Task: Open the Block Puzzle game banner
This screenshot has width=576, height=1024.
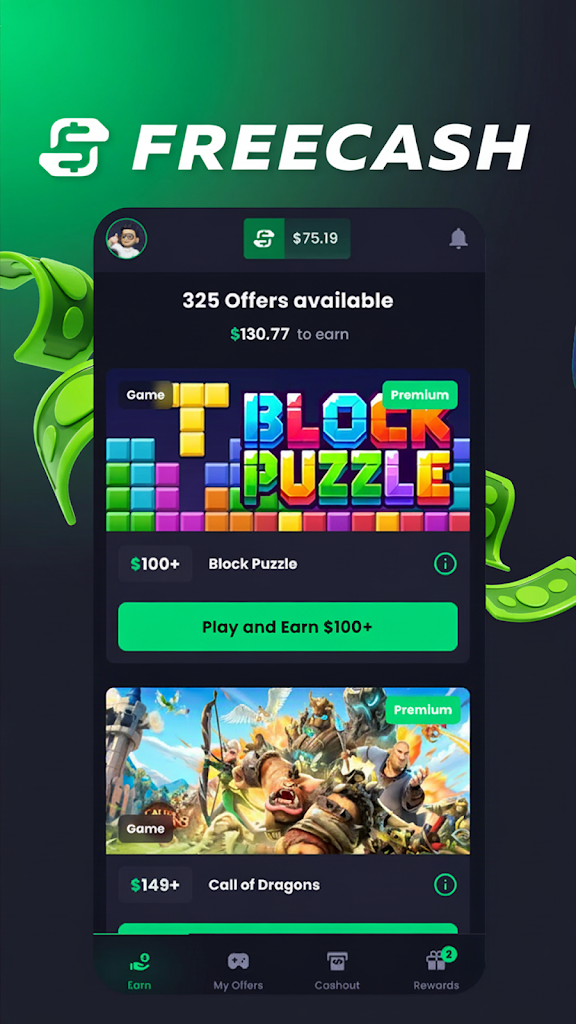Action: pyautogui.click(x=288, y=451)
